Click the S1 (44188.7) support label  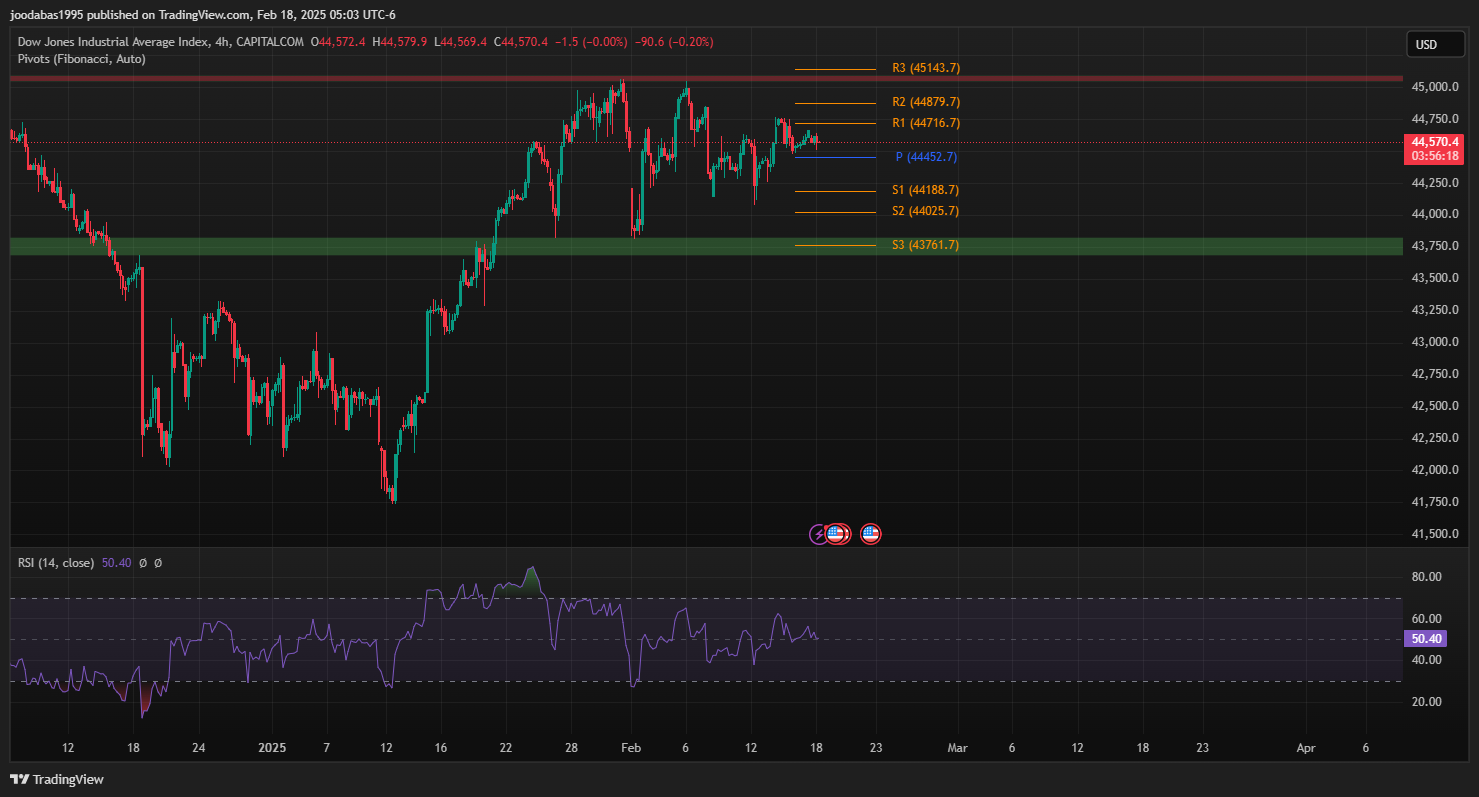925,190
